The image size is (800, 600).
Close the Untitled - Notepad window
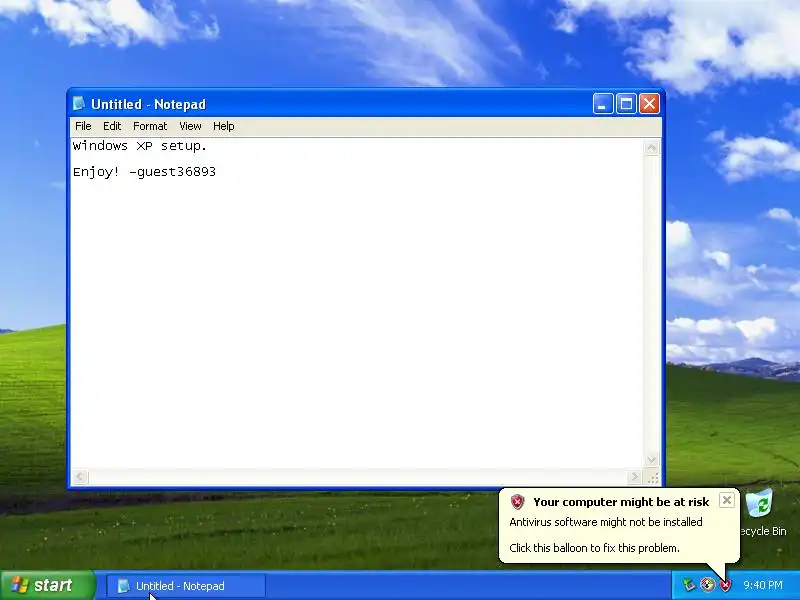(x=649, y=104)
